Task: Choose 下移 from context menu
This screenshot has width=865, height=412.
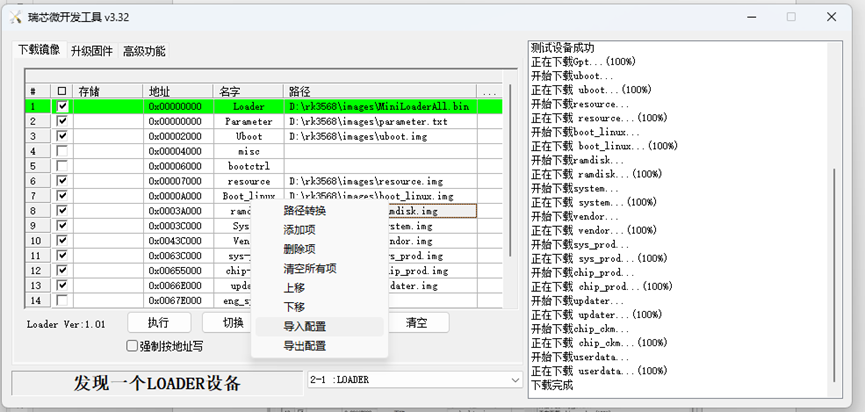Action: click(x=319, y=307)
